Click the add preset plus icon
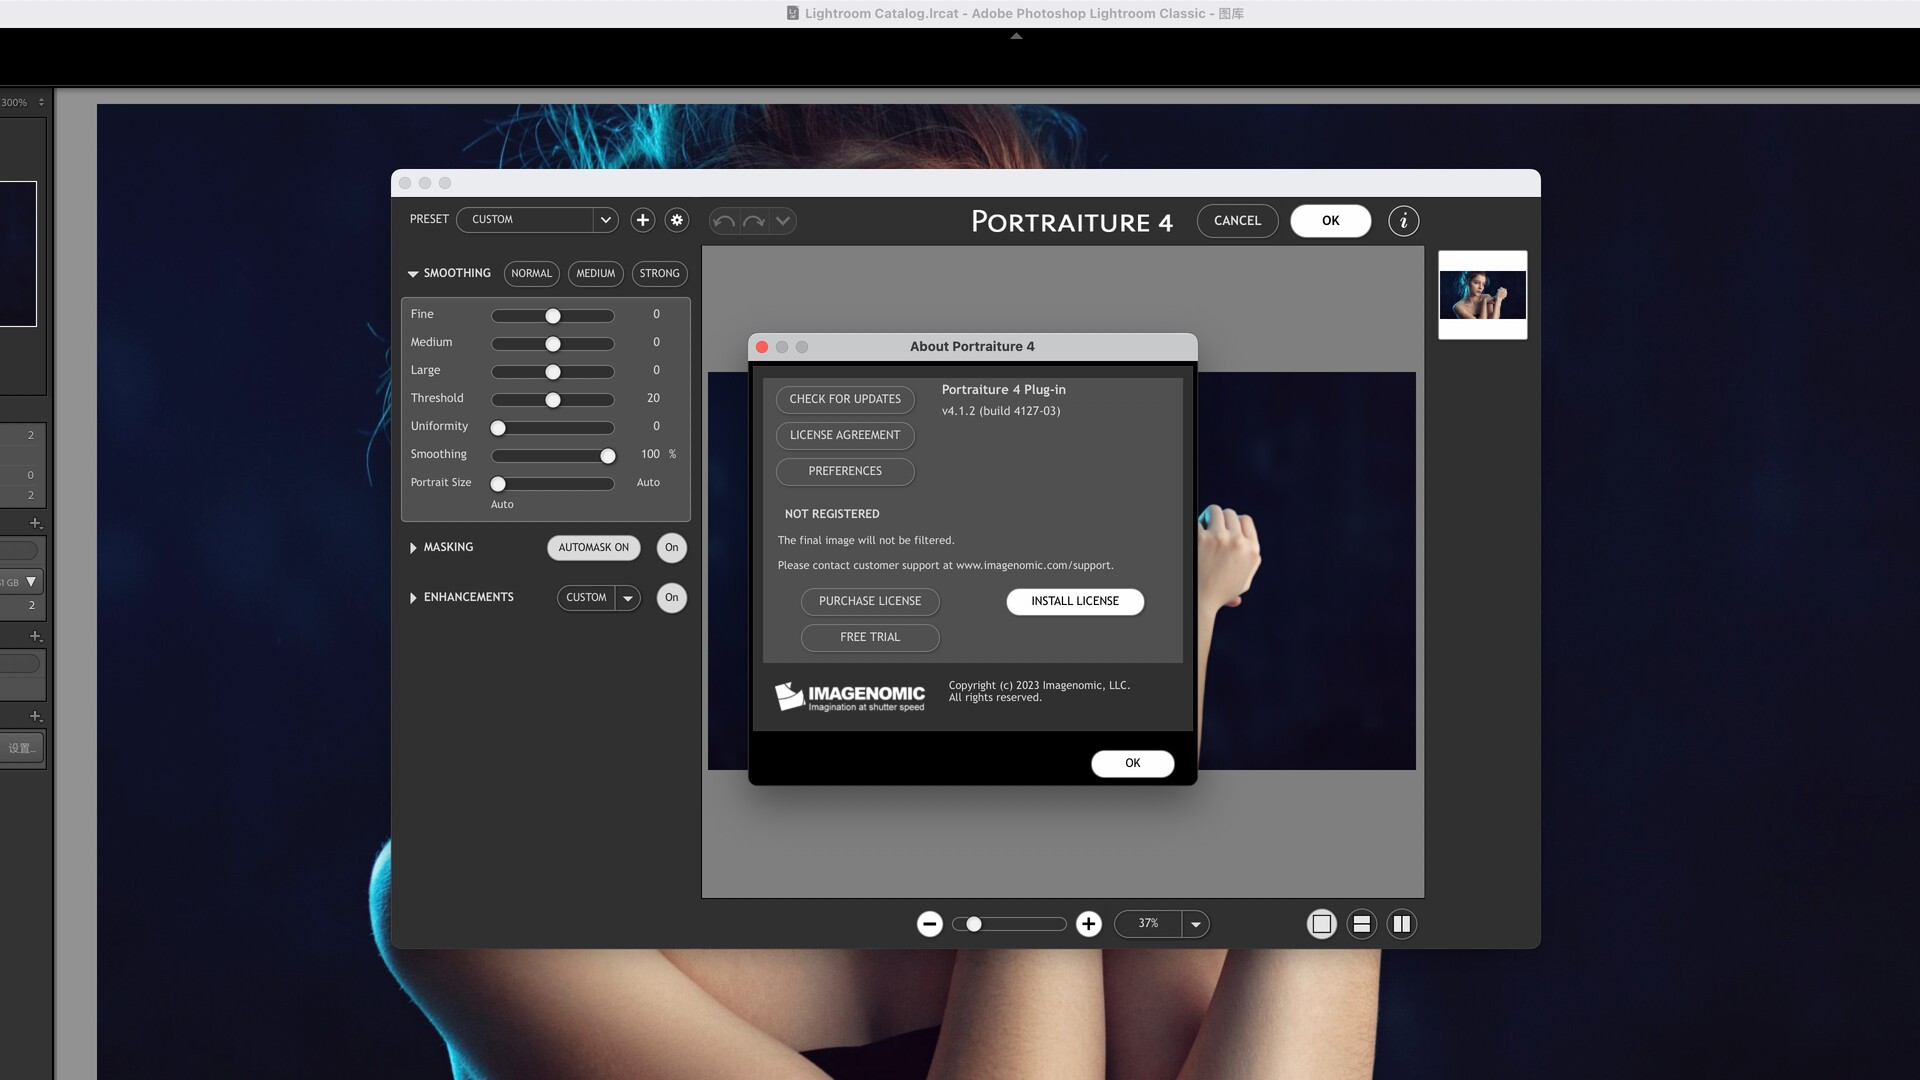This screenshot has width=1920, height=1080. (x=643, y=220)
